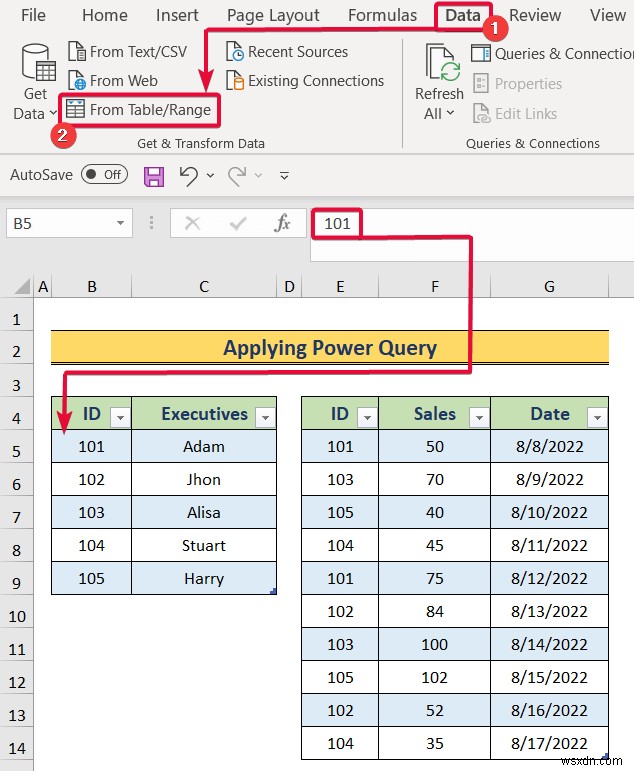Open the File tab
Screen dimensions: 634x771
[x=33, y=15]
